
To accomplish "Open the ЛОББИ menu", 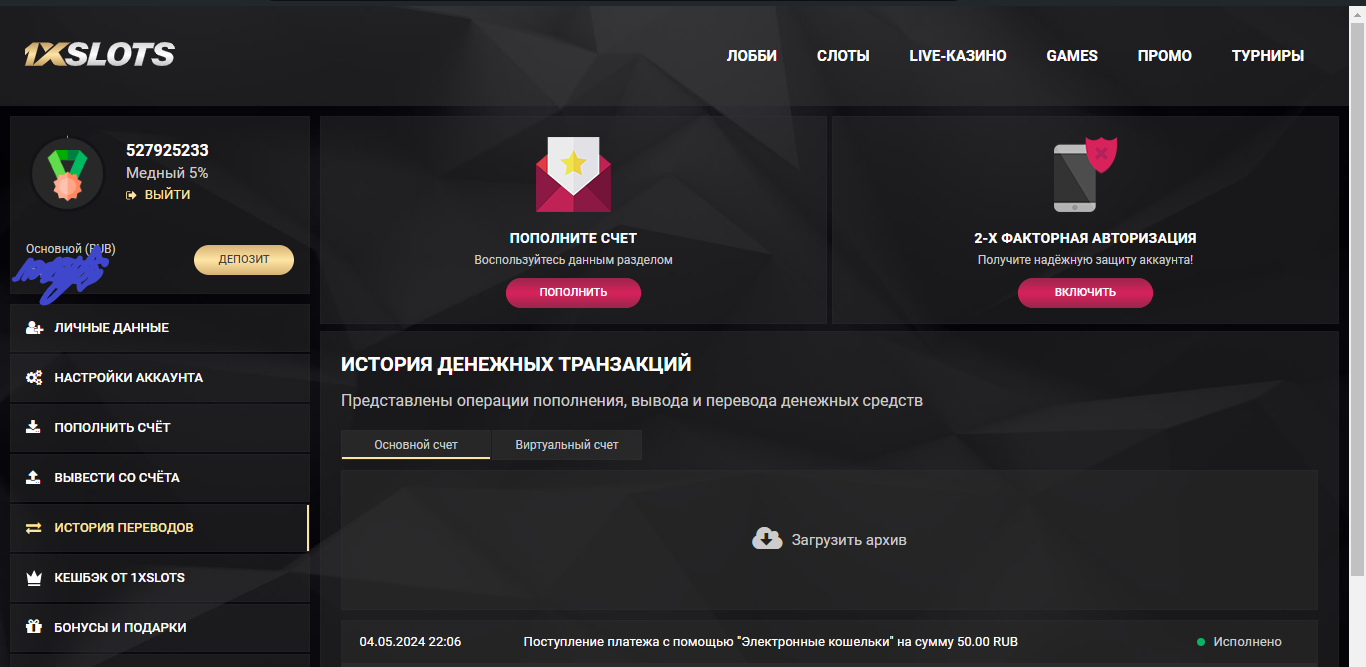I will point(752,56).
